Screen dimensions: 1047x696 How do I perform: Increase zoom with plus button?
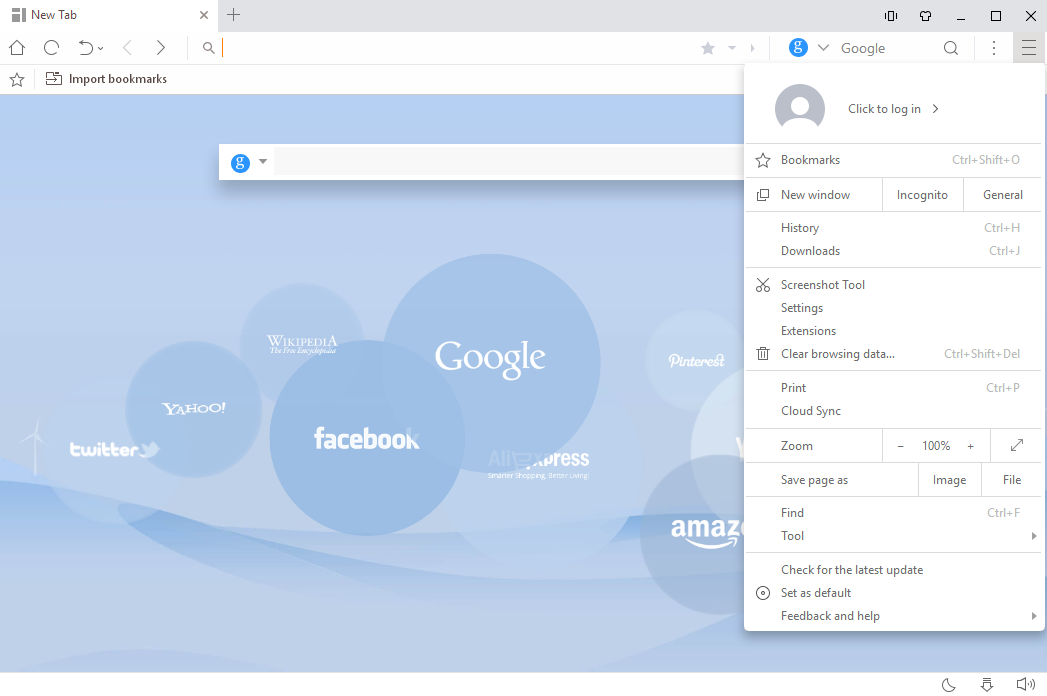point(970,446)
